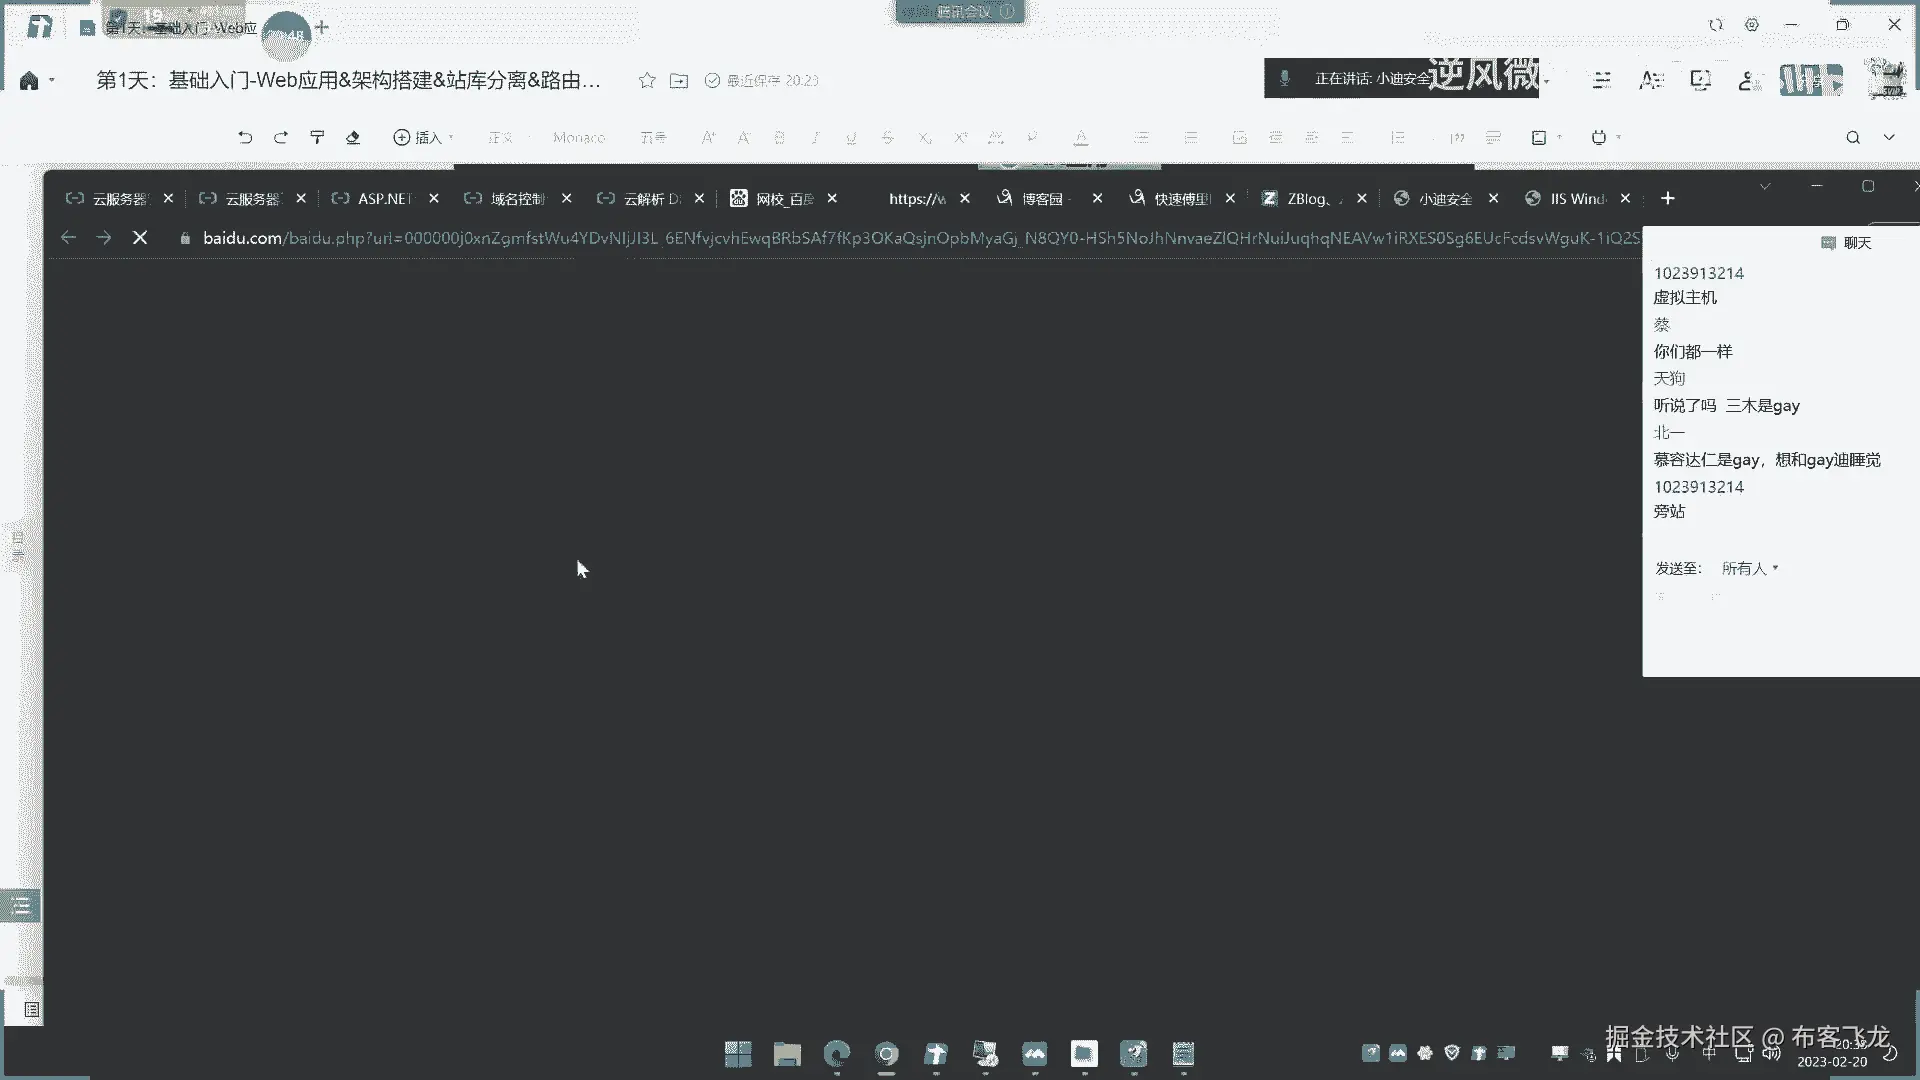The image size is (1920, 1080).
Task: Toggle italic text formatting in toolbar
Action: pyautogui.click(x=815, y=138)
